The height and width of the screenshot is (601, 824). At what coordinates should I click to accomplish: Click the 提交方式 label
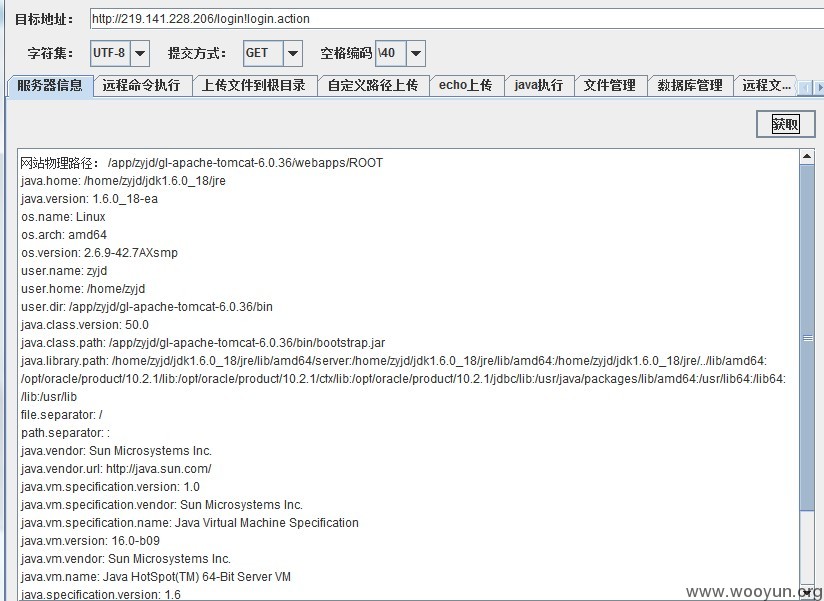click(x=197, y=53)
